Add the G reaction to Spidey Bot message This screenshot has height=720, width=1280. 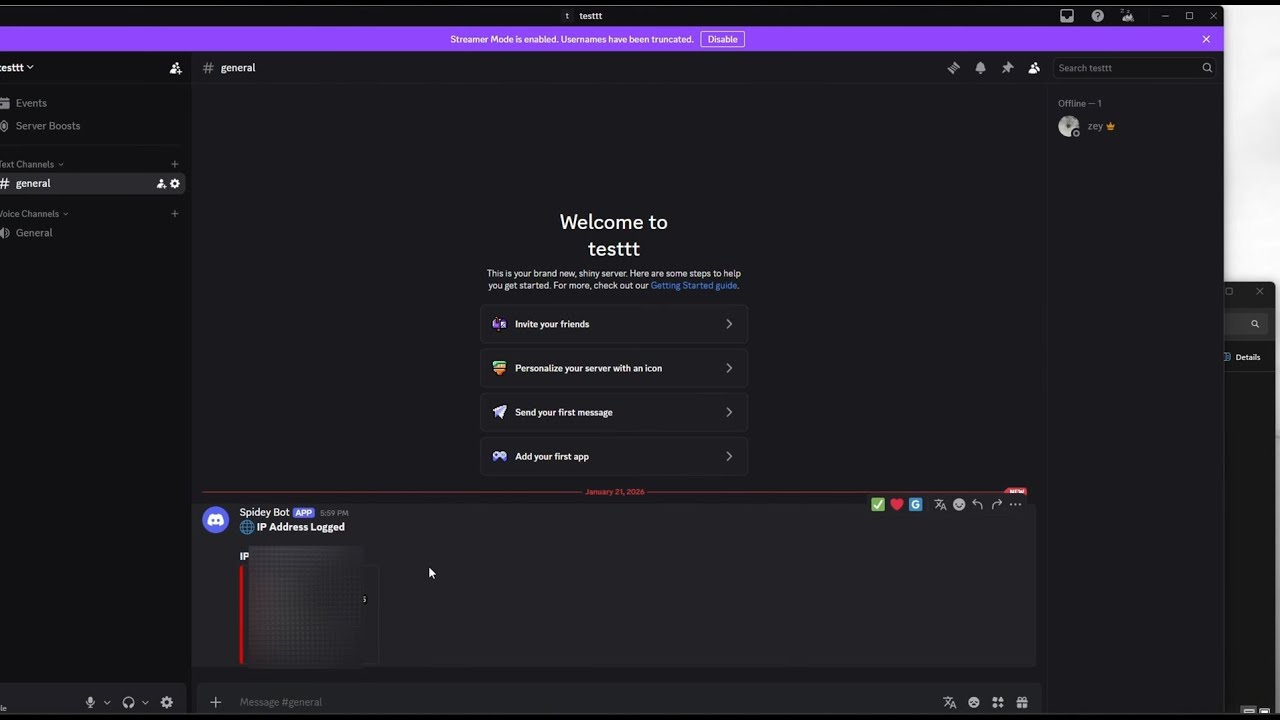tap(915, 505)
